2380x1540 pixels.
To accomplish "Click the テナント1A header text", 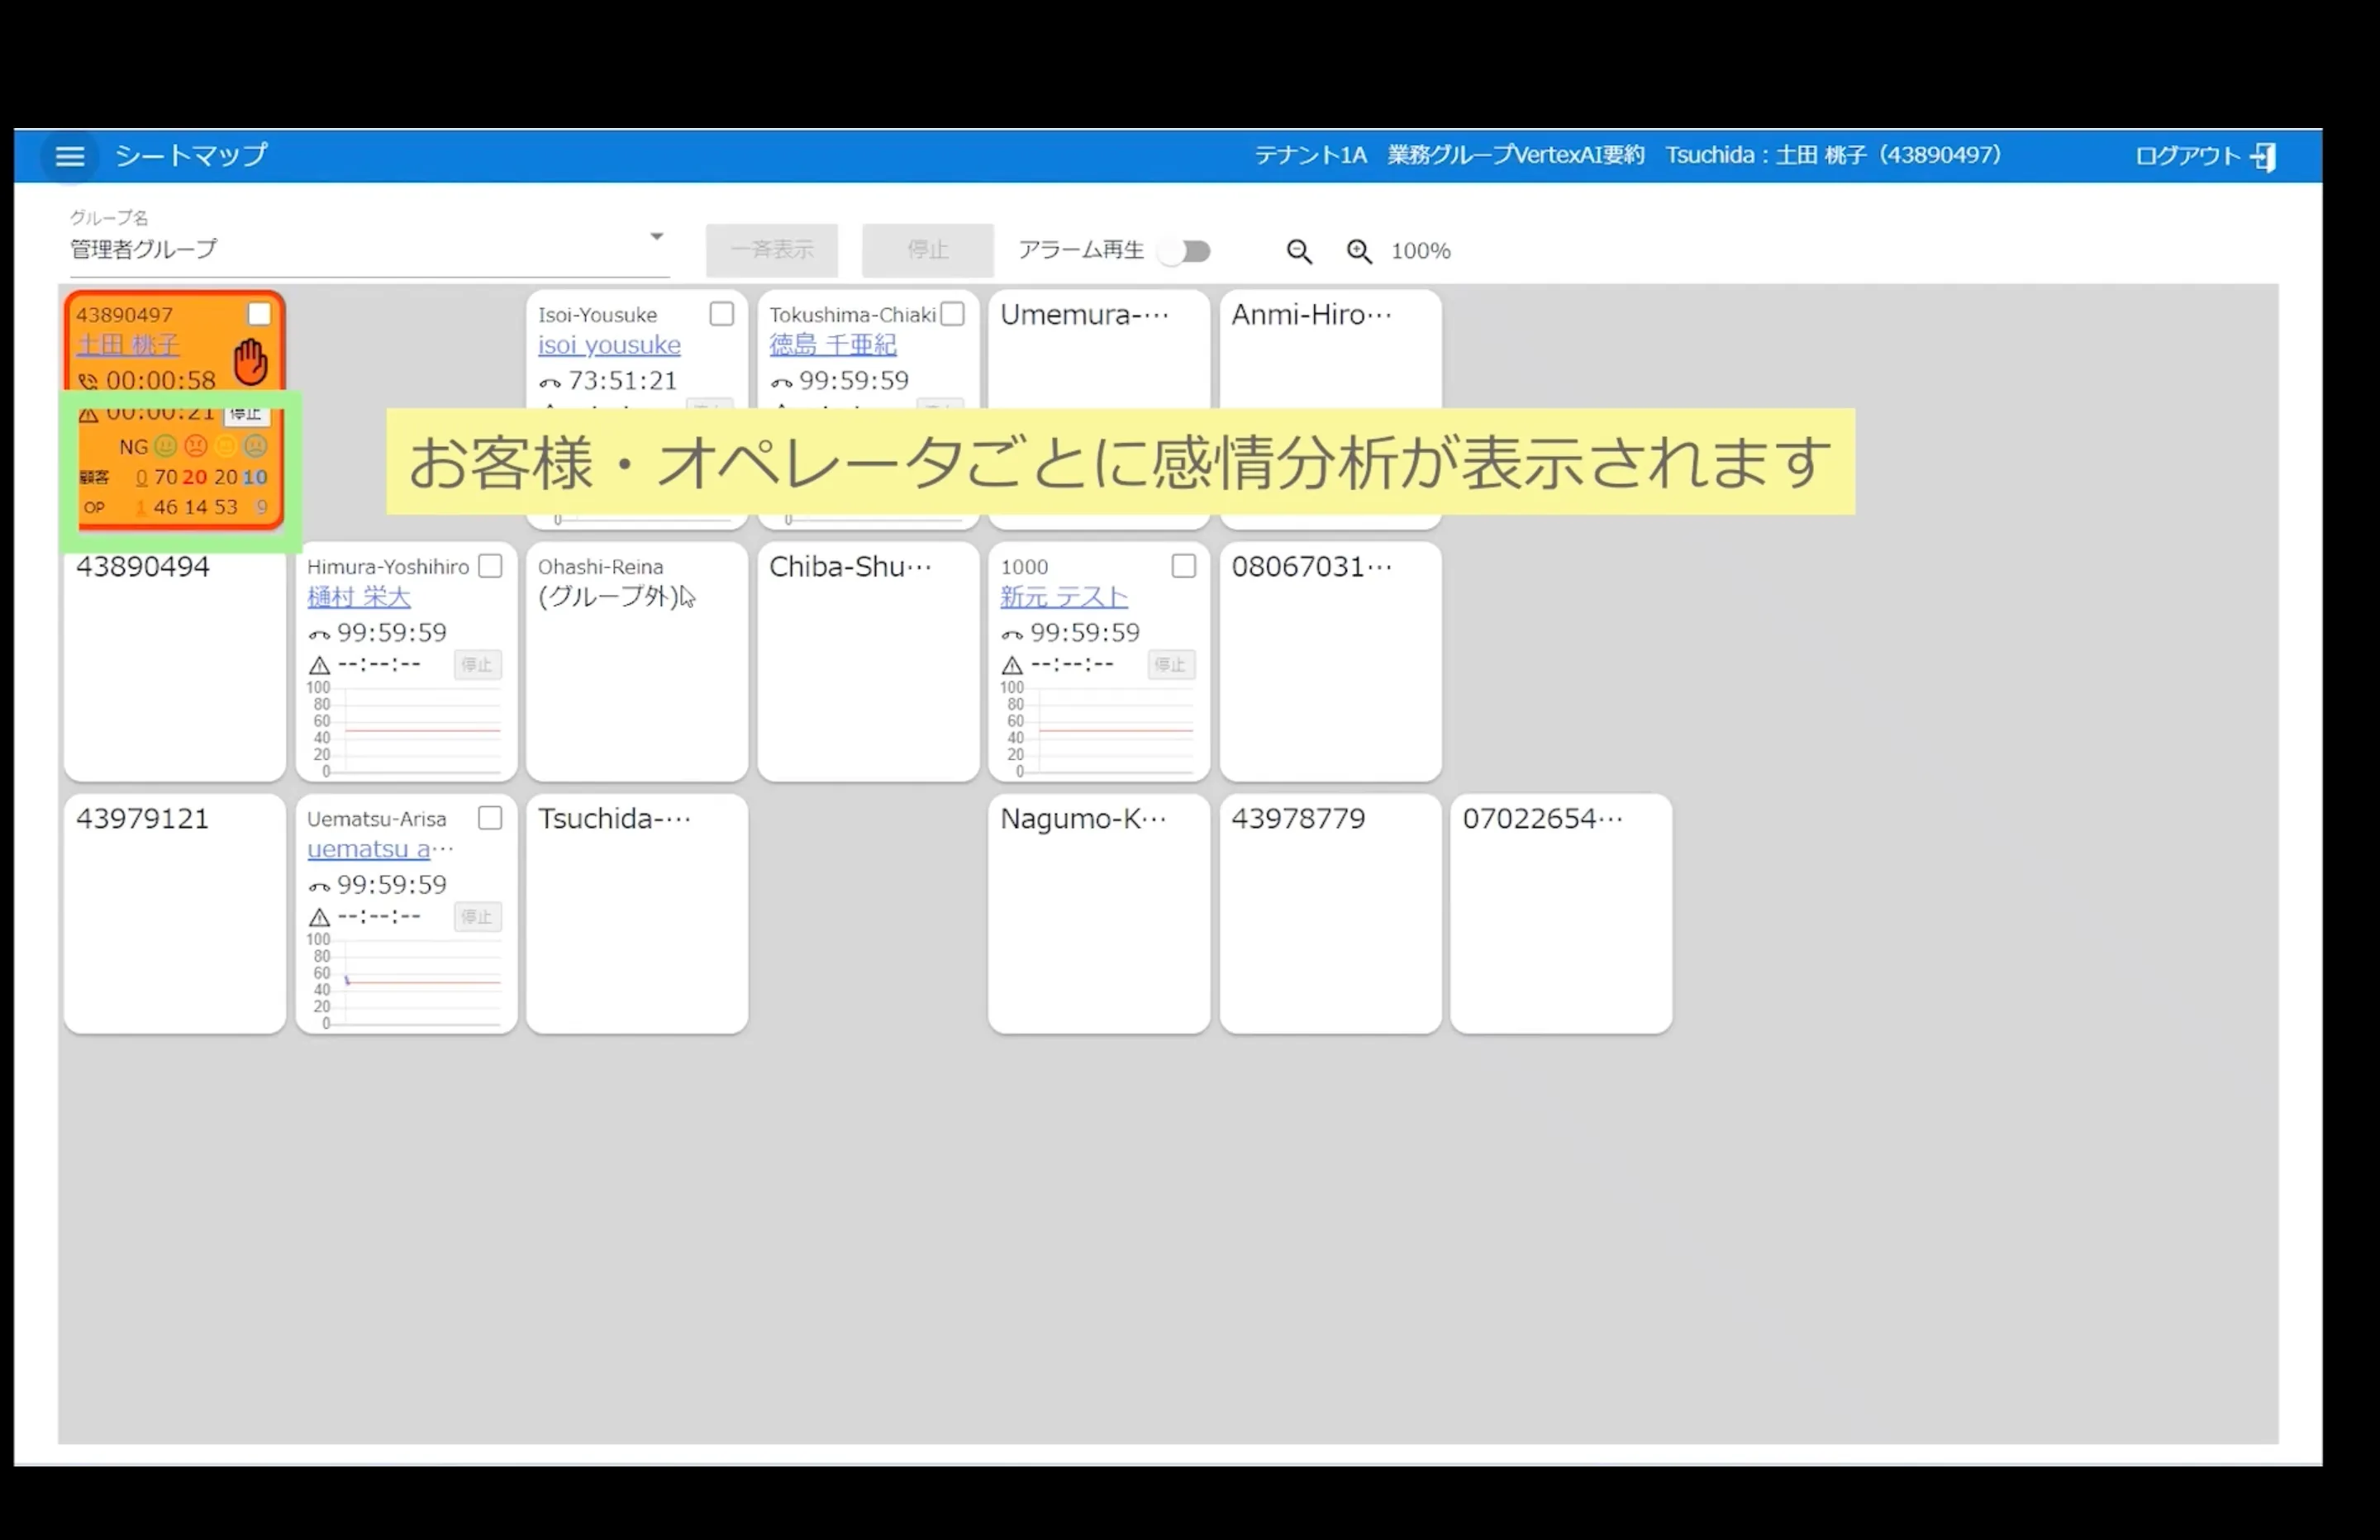I will pos(1311,155).
